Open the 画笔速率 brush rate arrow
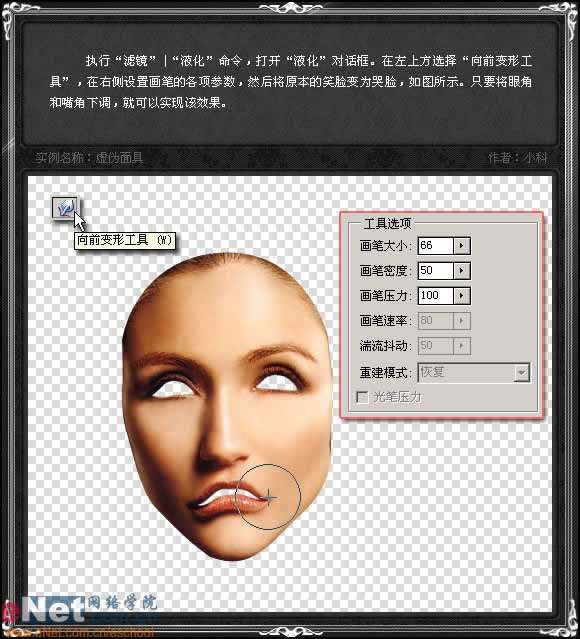Screen dimensions: 580x639 (x=462, y=321)
